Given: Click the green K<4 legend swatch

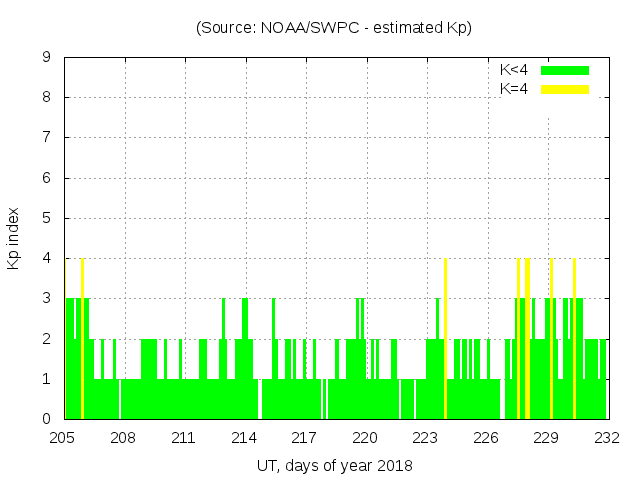Looking at the screenshot, I should pos(565,70).
